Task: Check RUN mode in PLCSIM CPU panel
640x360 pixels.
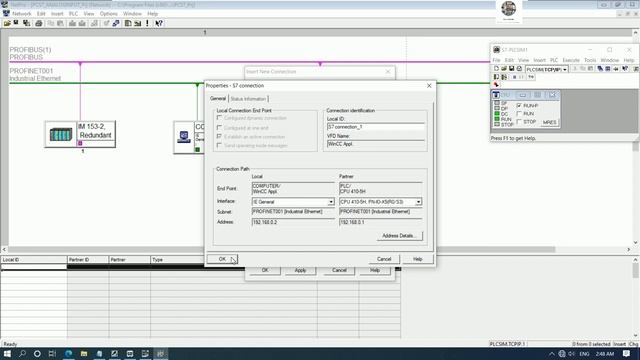Action: click(x=519, y=114)
